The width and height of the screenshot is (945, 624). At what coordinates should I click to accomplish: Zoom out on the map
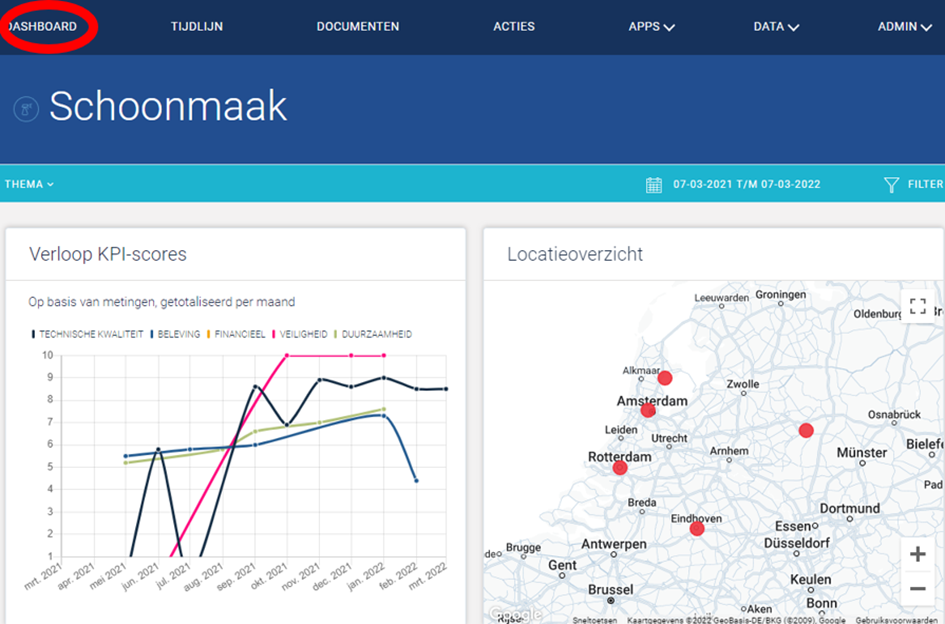[x=917, y=588]
